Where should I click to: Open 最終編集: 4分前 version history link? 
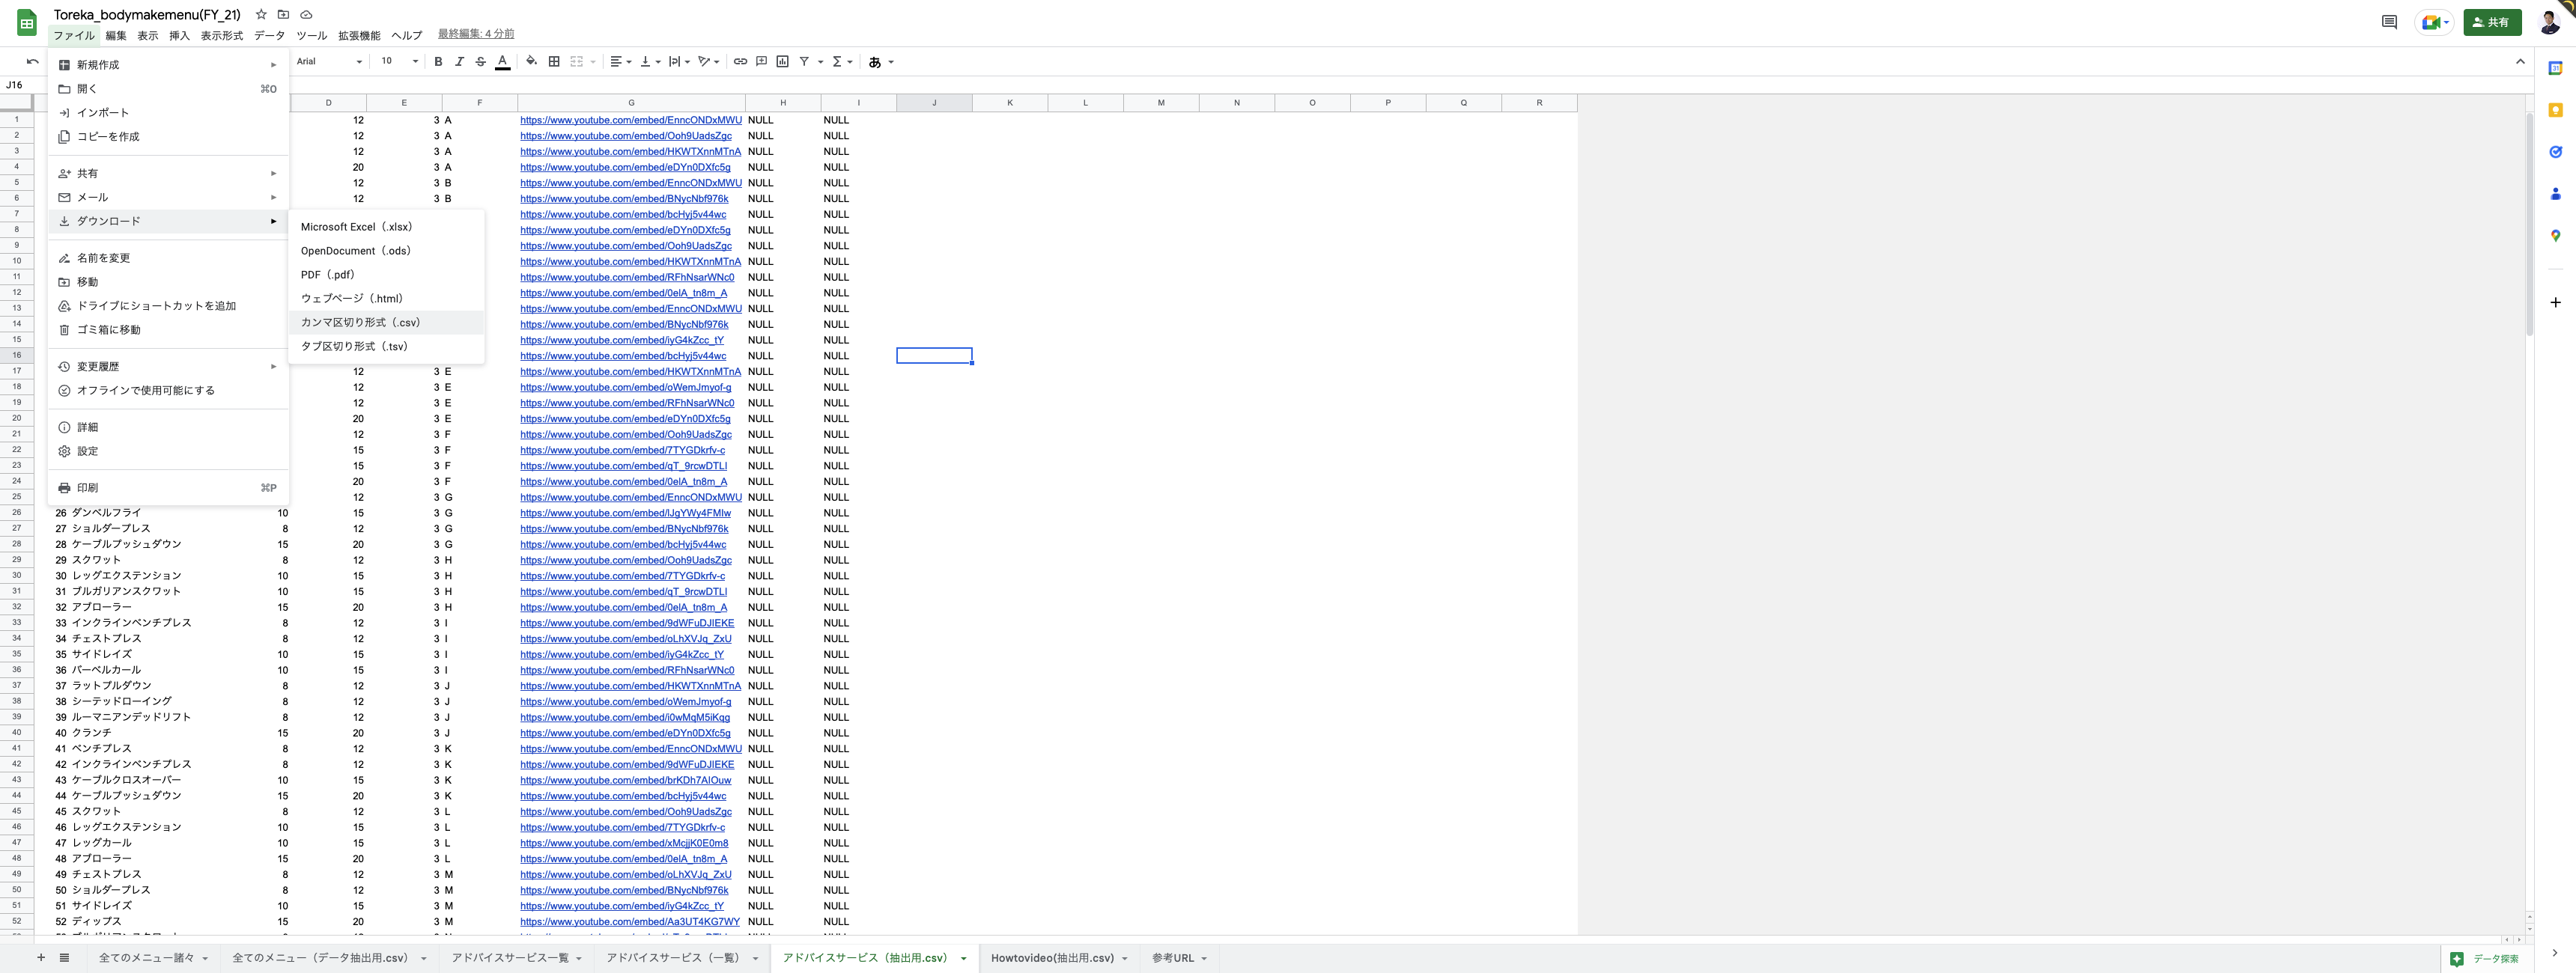point(474,33)
